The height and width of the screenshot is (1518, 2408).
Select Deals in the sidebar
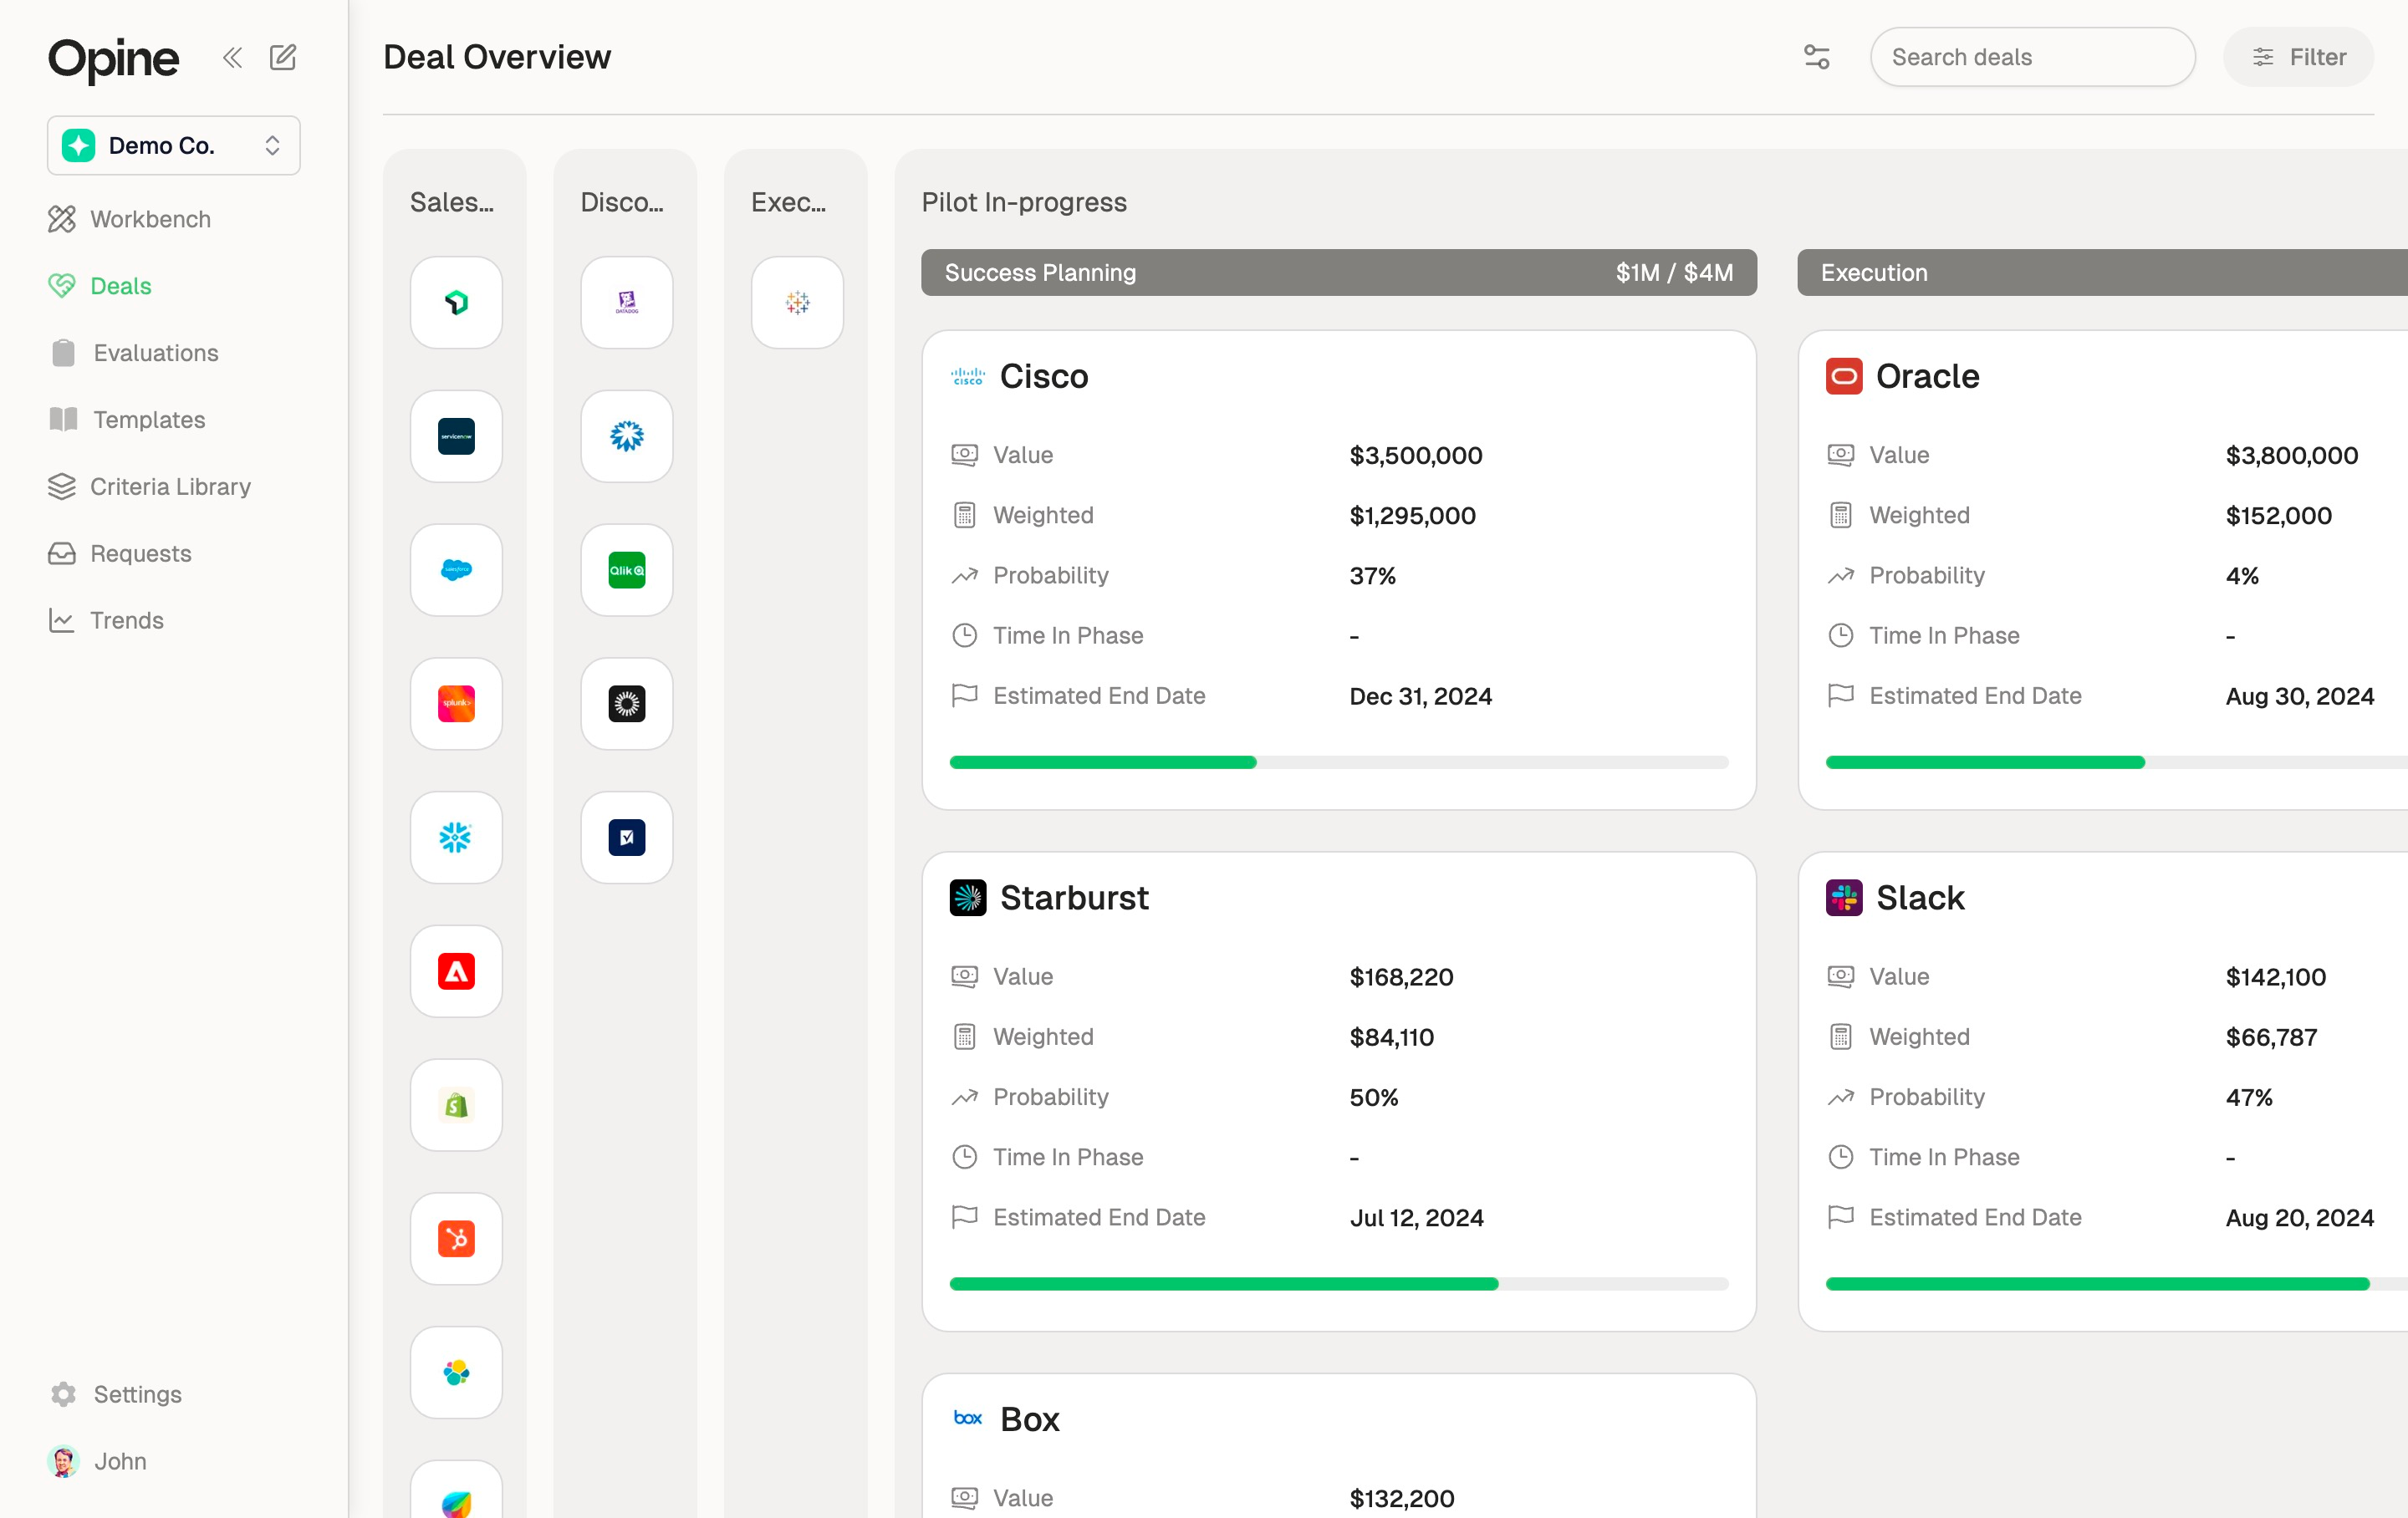(x=100, y=286)
